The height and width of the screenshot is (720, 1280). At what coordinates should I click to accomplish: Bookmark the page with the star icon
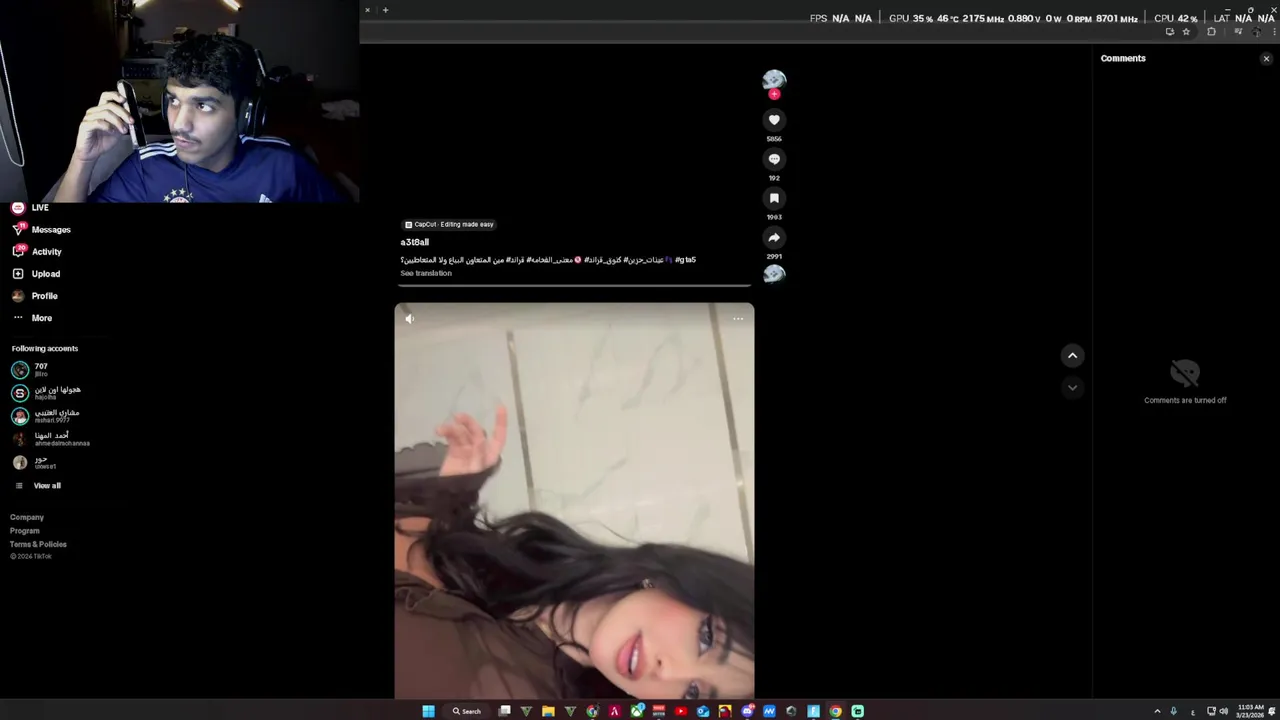pyautogui.click(x=1186, y=32)
